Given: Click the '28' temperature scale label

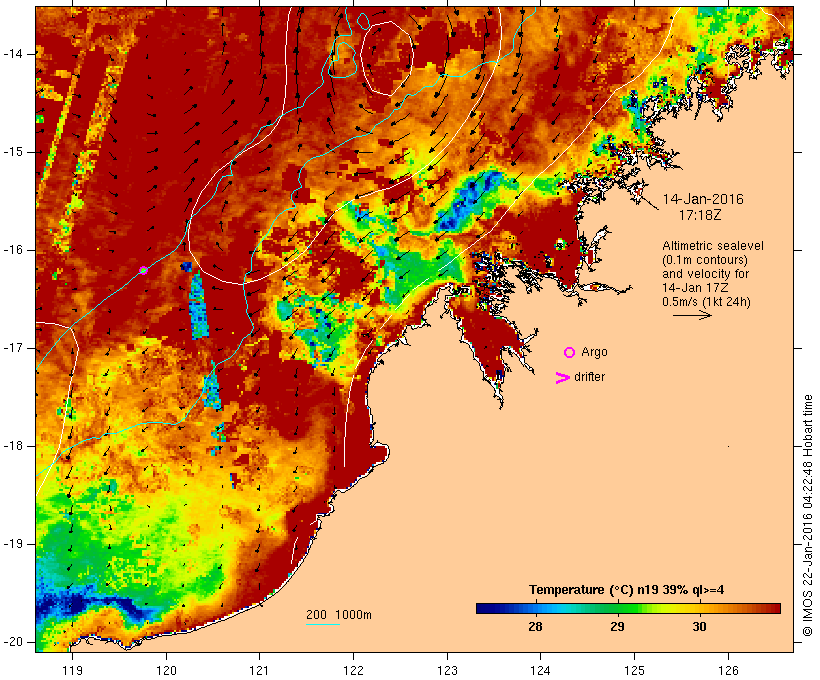Looking at the screenshot, I should point(535,626).
